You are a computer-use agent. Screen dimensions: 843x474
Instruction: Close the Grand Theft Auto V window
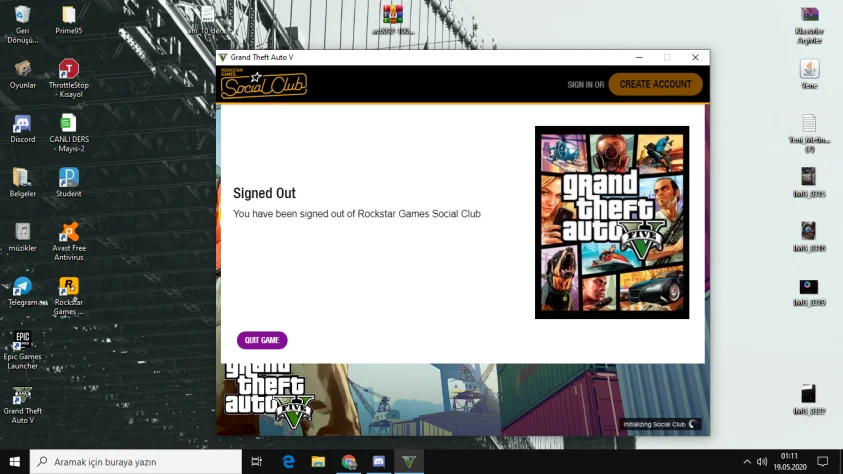coord(695,58)
